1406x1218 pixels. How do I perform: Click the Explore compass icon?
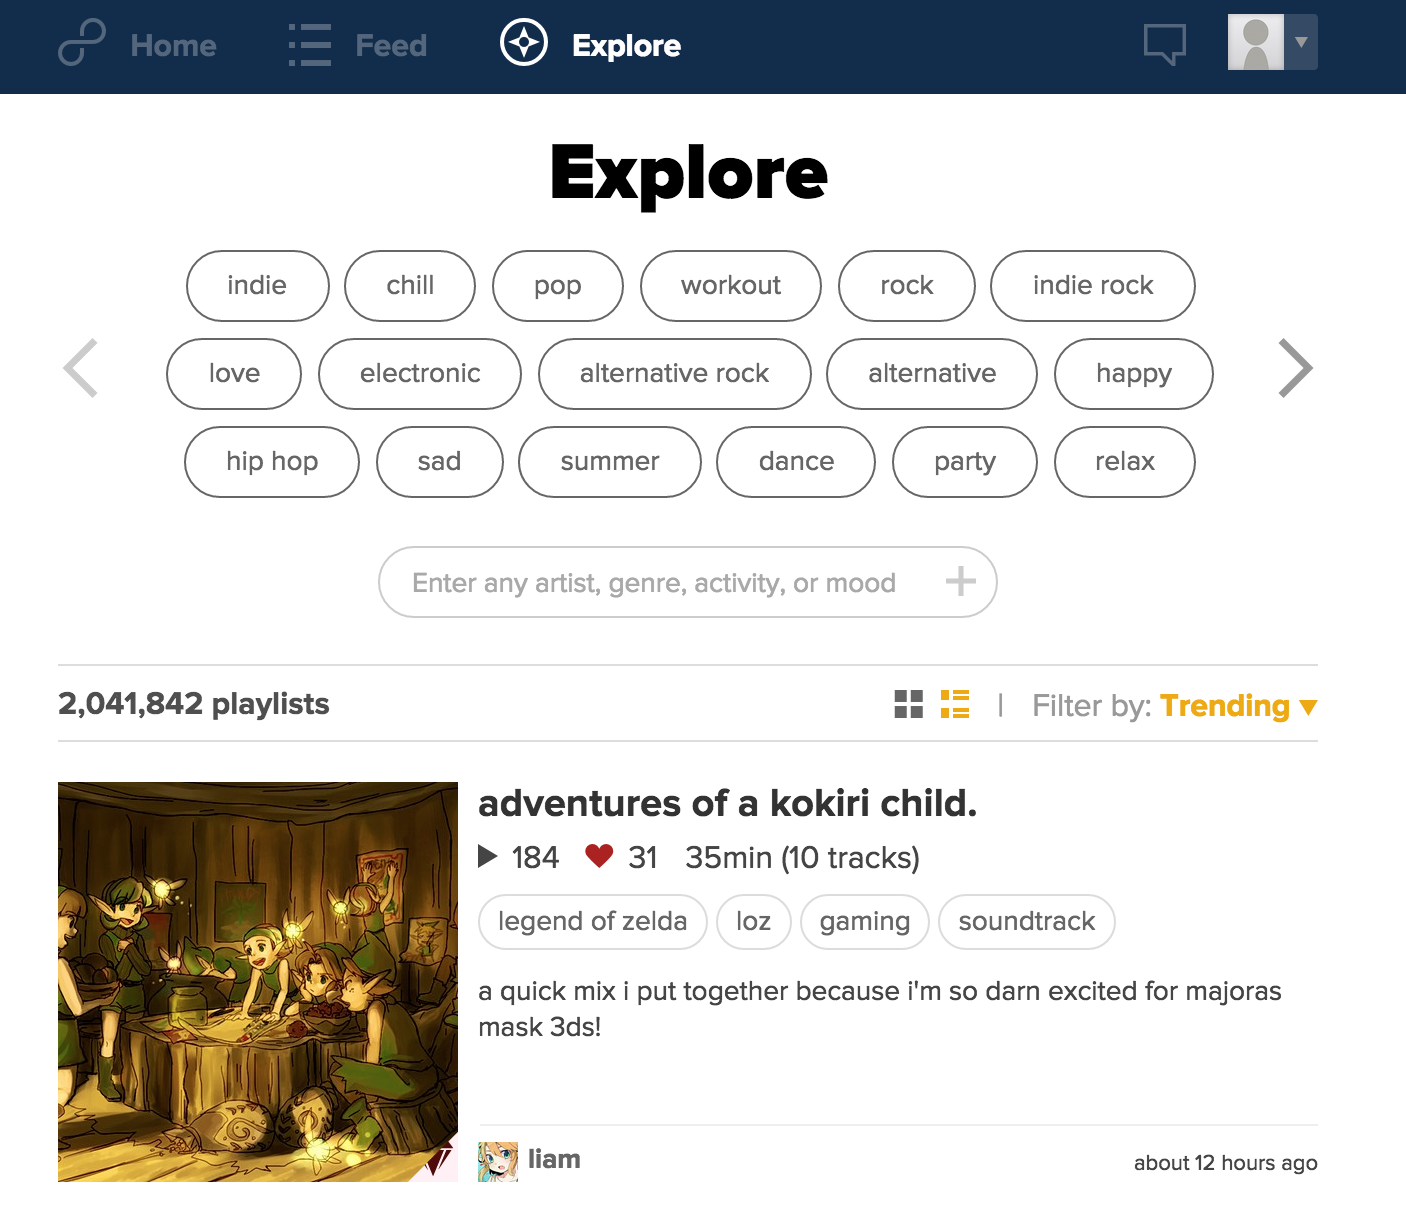(524, 43)
